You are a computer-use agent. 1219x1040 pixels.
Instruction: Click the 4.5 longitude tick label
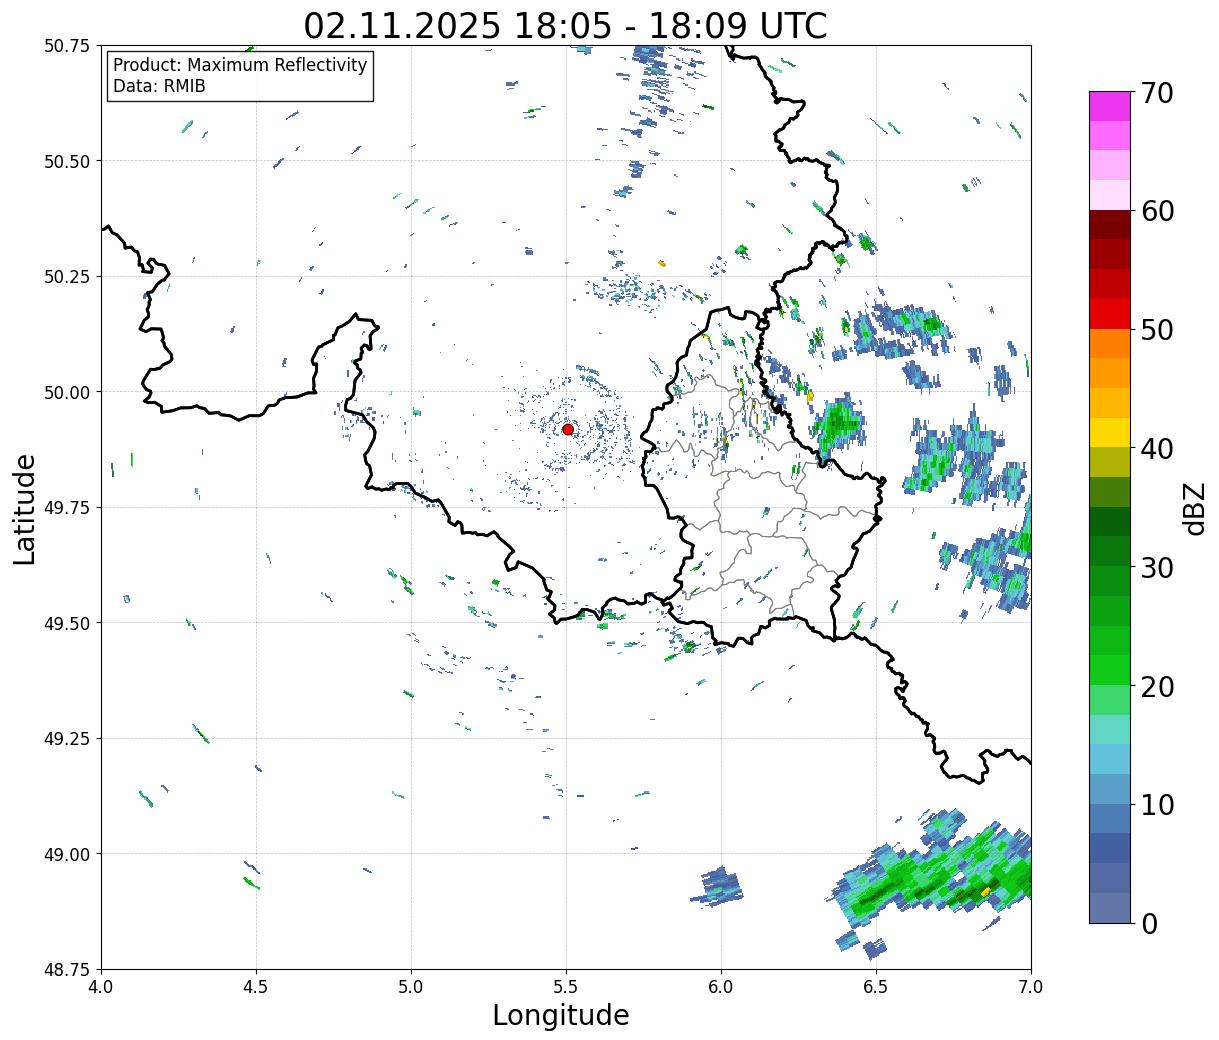(x=256, y=987)
